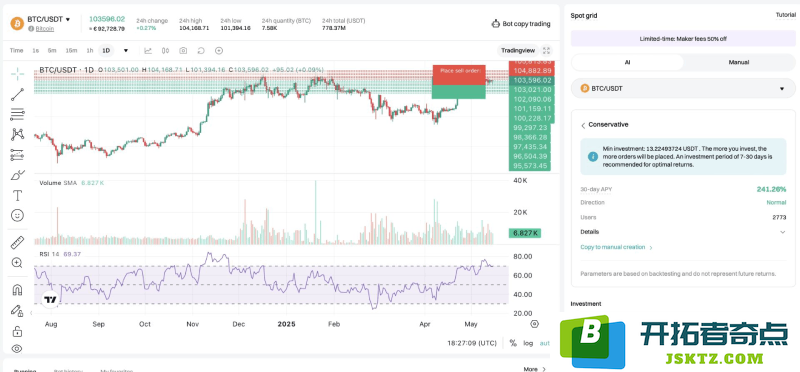Select the 5m time interval
800x372 pixels.
click(x=52, y=51)
